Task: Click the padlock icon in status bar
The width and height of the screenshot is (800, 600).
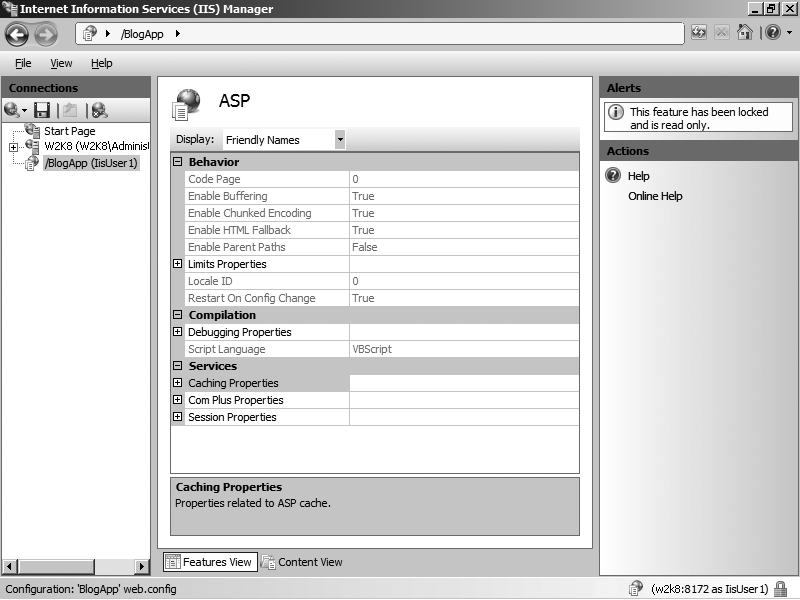Action: [780, 589]
